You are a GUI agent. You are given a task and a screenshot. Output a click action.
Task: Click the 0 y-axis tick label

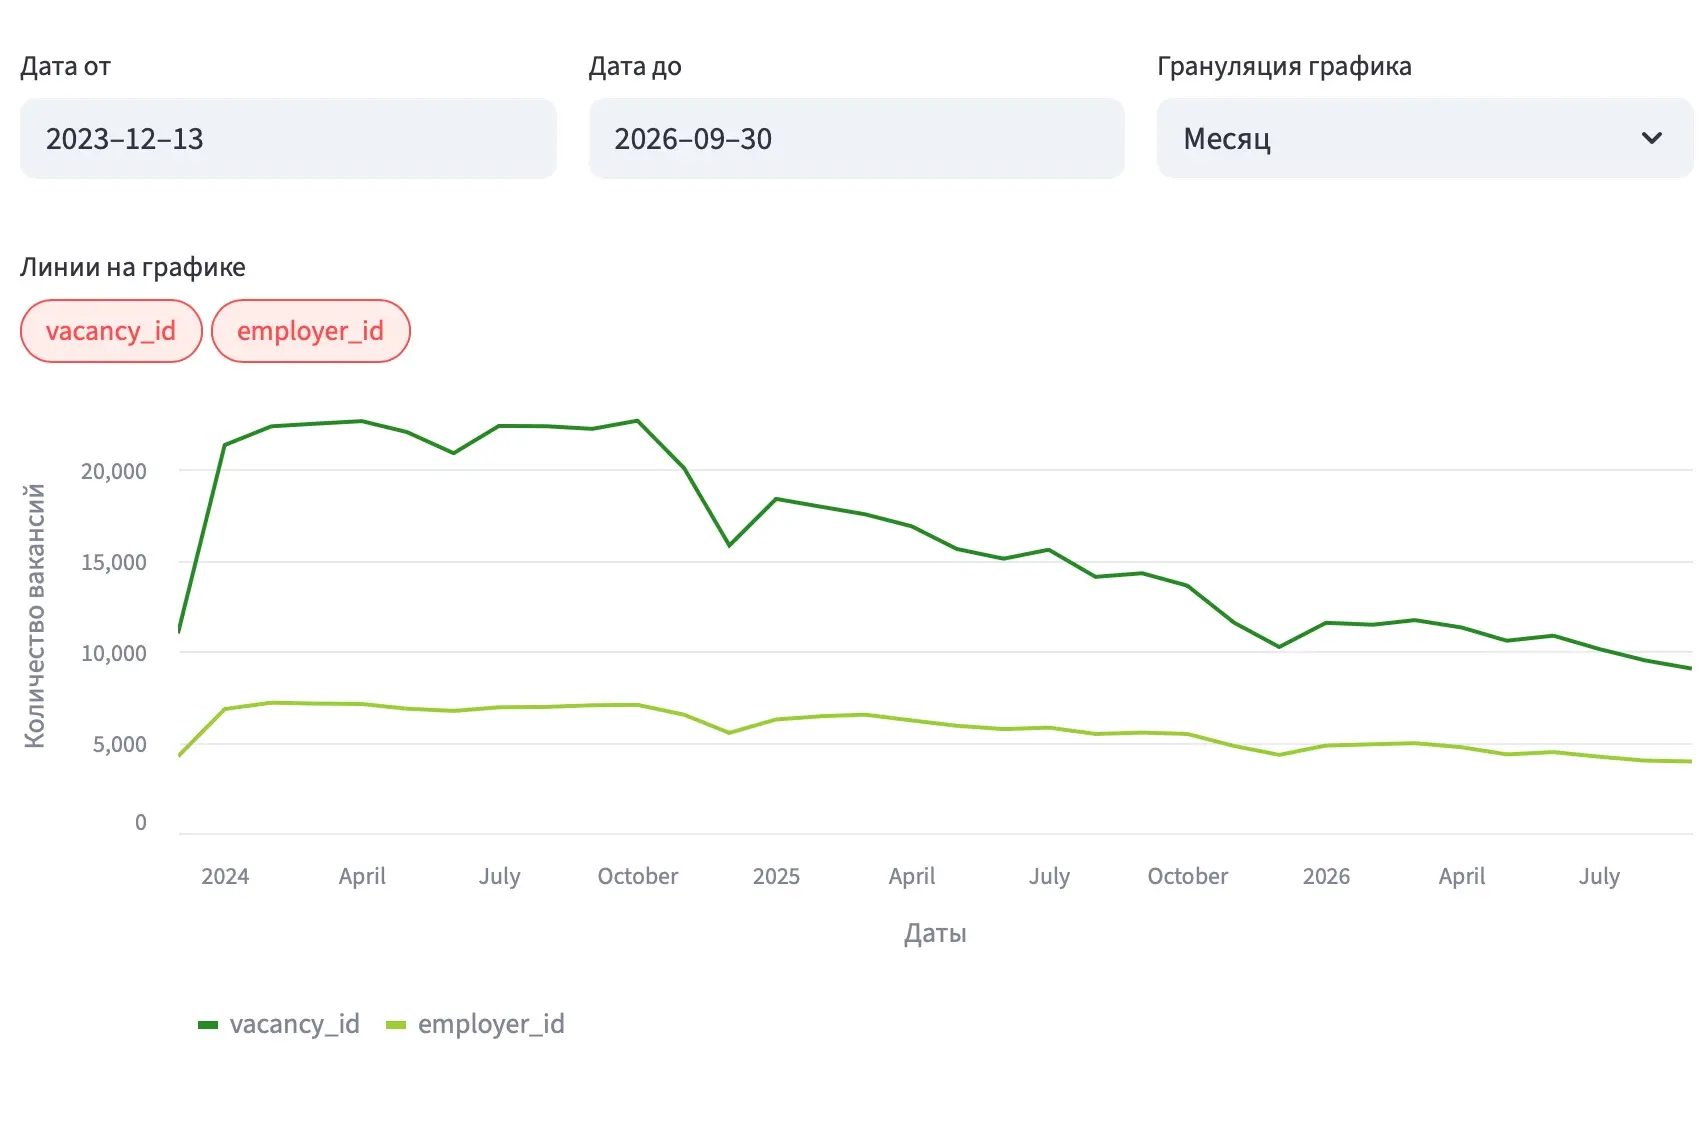pyautogui.click(x=141, y=822)
